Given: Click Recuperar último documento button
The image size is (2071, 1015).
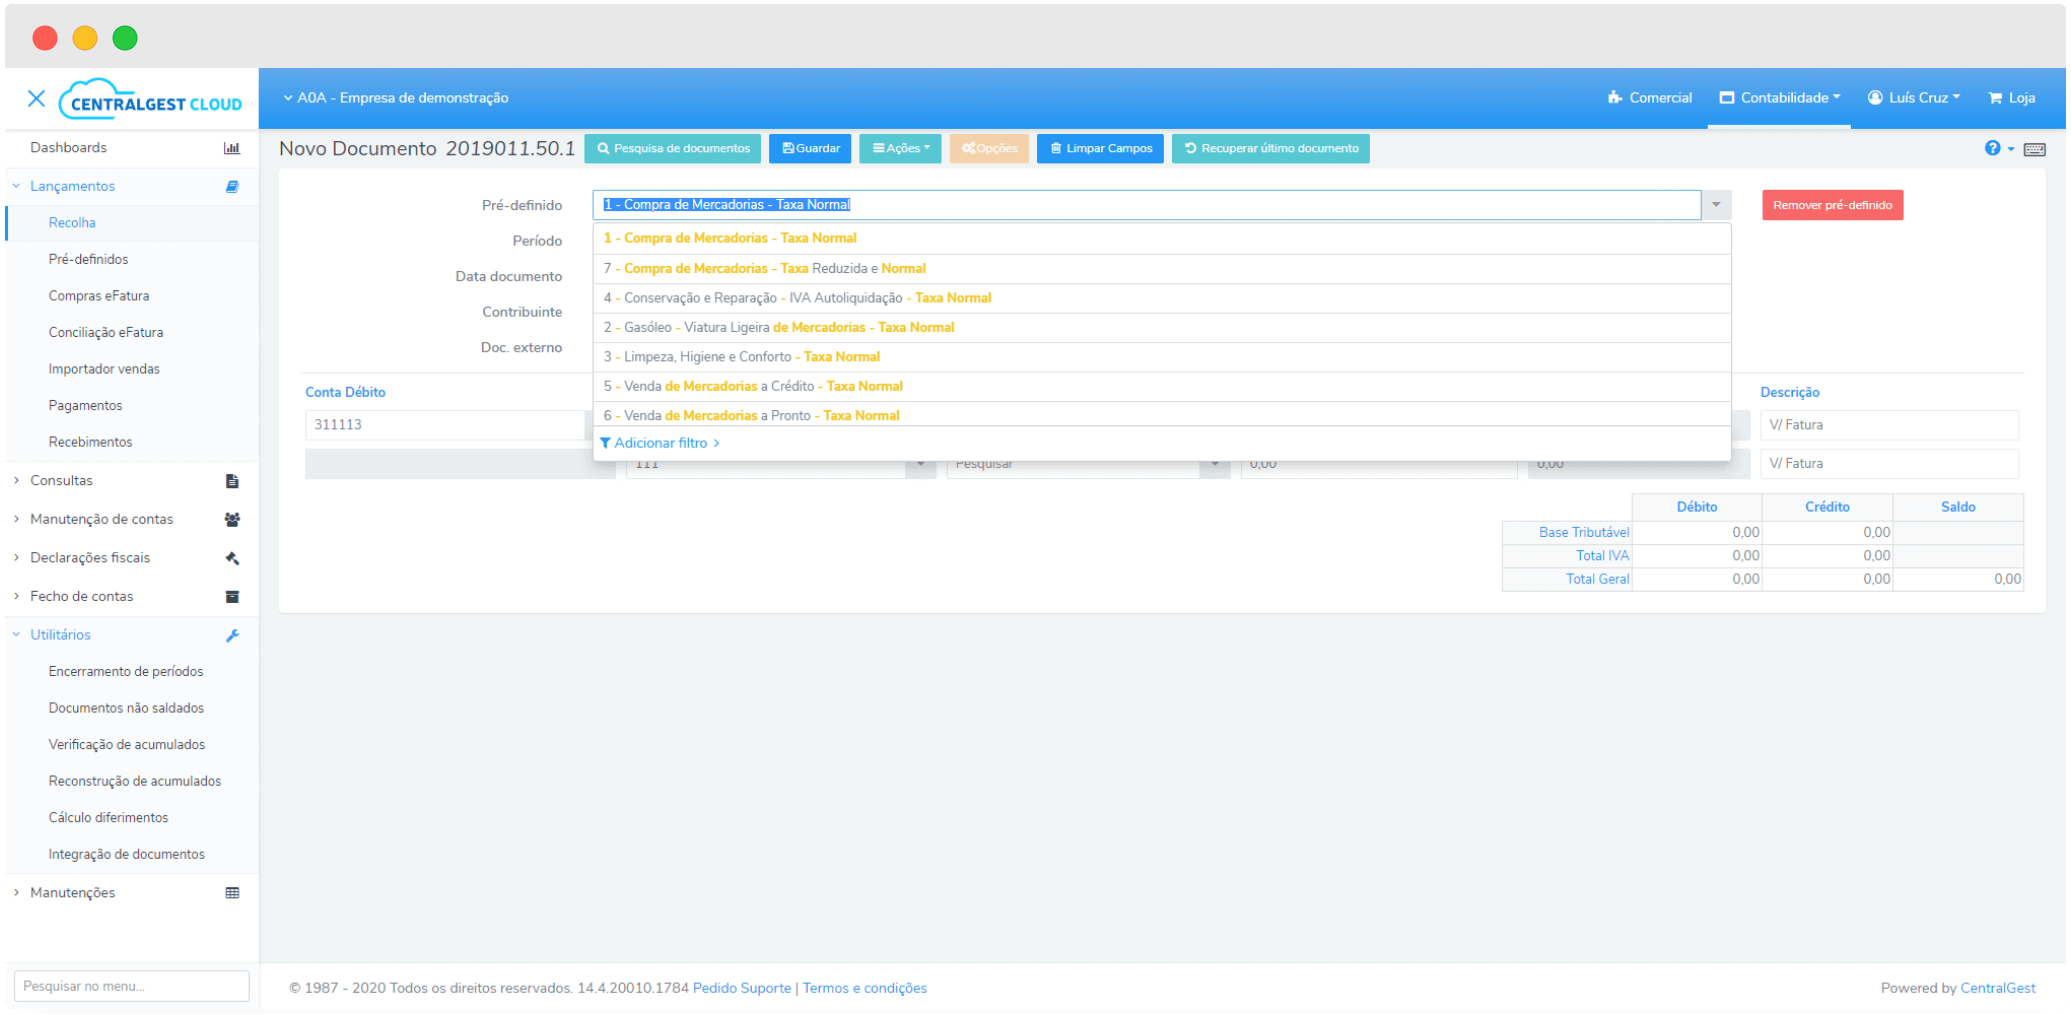Looking at the screenshot, I should 1270,148.
